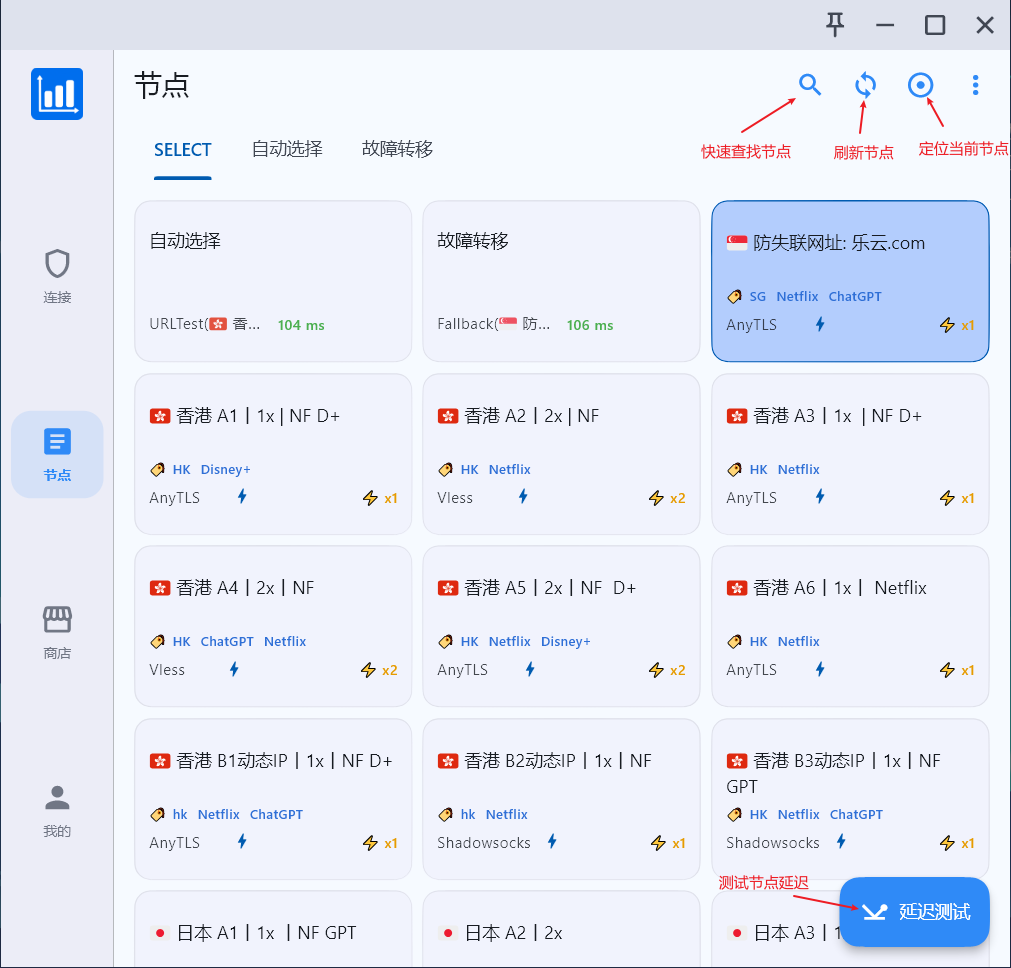Locate current node with the target icon

[x=920, y=85]
